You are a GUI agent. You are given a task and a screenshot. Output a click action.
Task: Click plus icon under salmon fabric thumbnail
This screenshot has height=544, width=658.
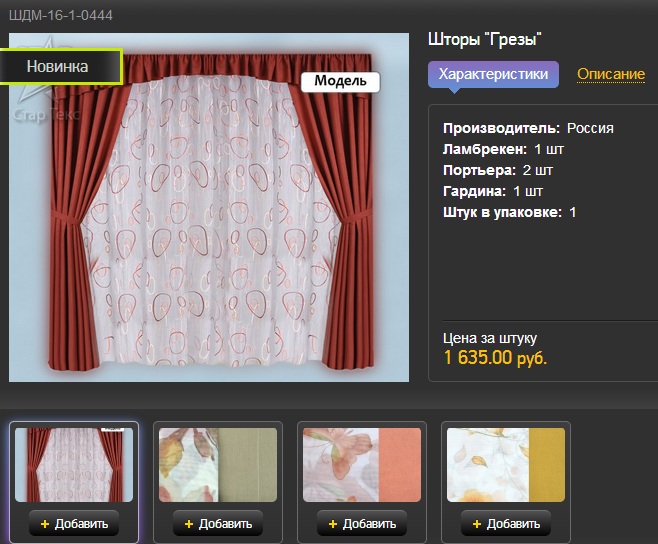coord(333,524)
